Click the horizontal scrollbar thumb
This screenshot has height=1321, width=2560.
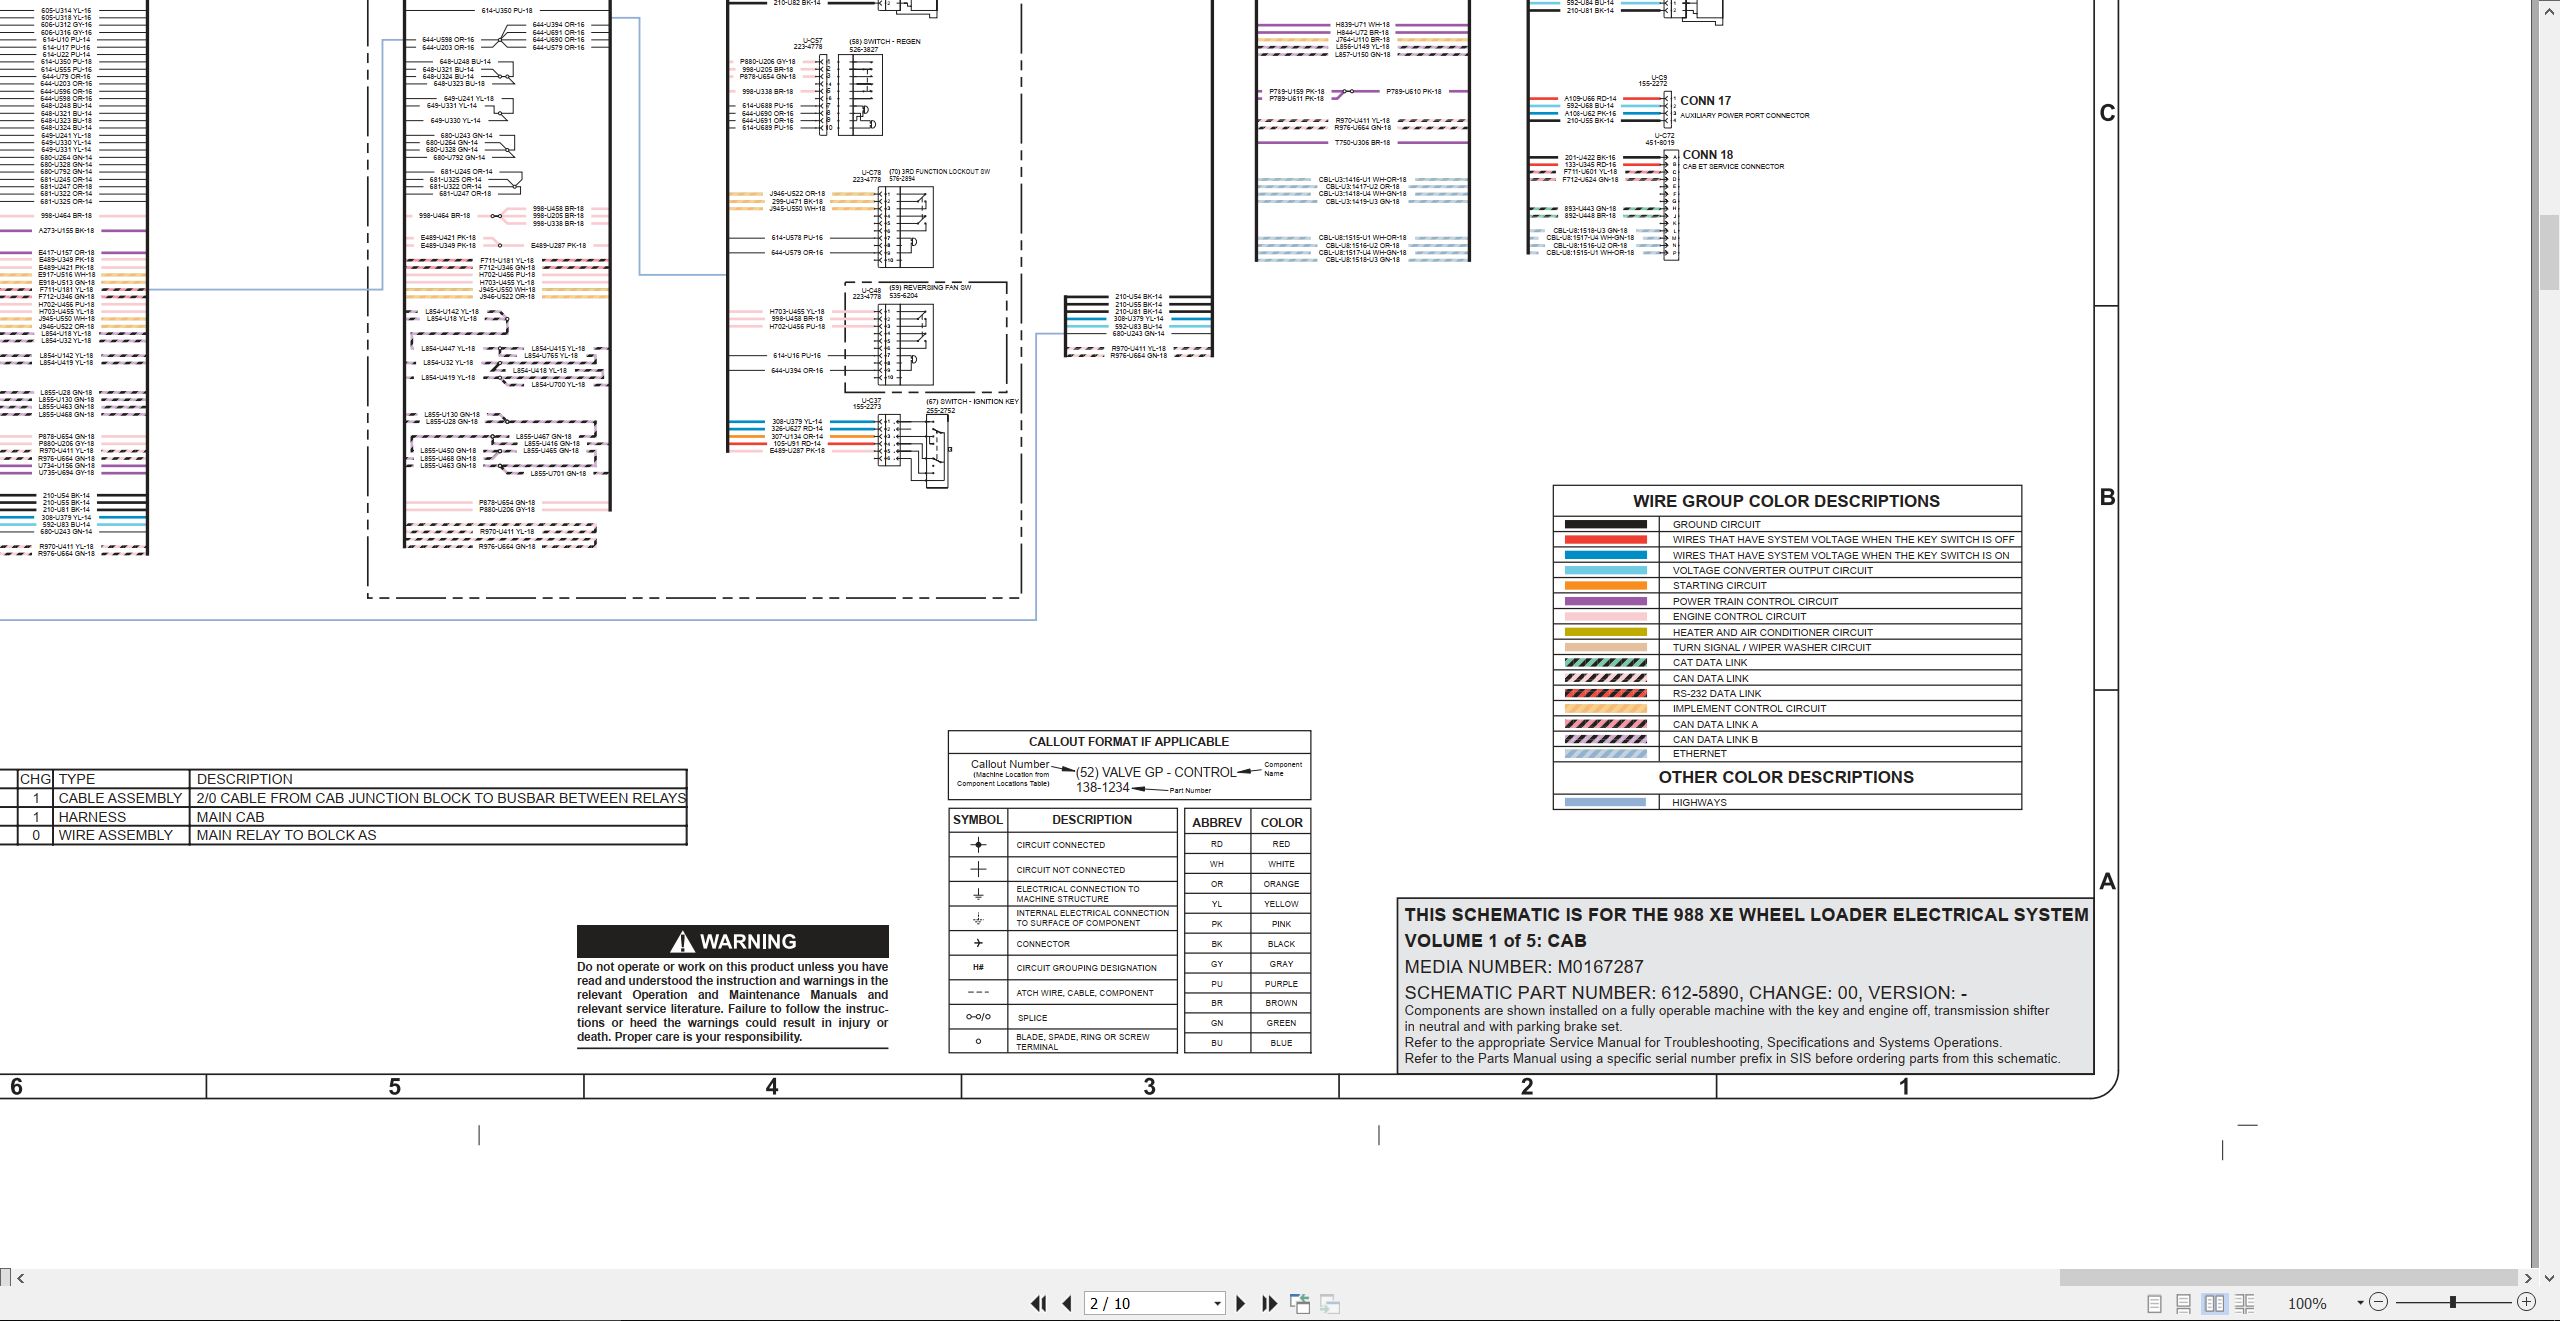(x=2288, y=1277)
